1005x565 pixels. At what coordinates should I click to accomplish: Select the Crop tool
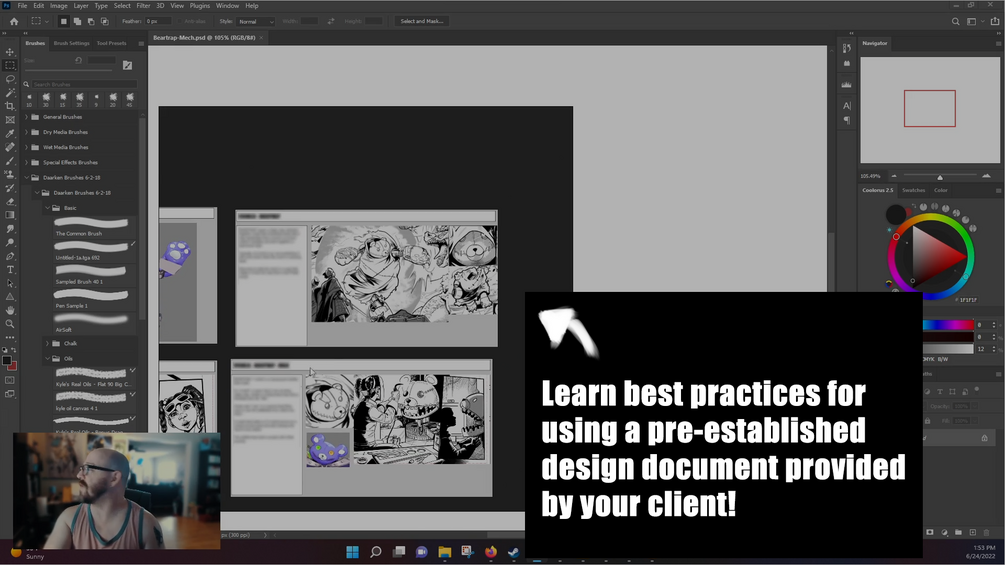[10, 106]
